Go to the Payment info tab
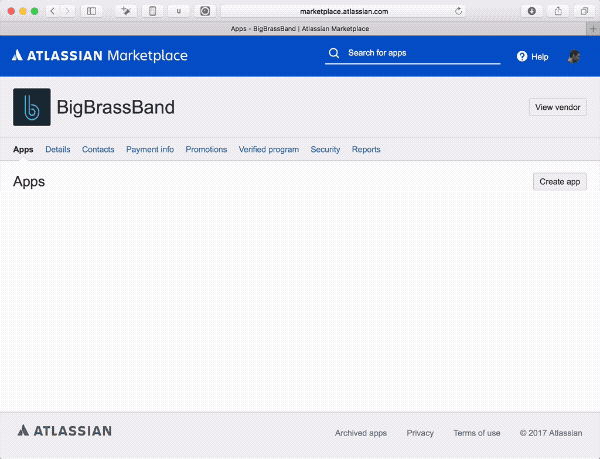The width and height of the screenshot is (600, 459). pos(150,150)
